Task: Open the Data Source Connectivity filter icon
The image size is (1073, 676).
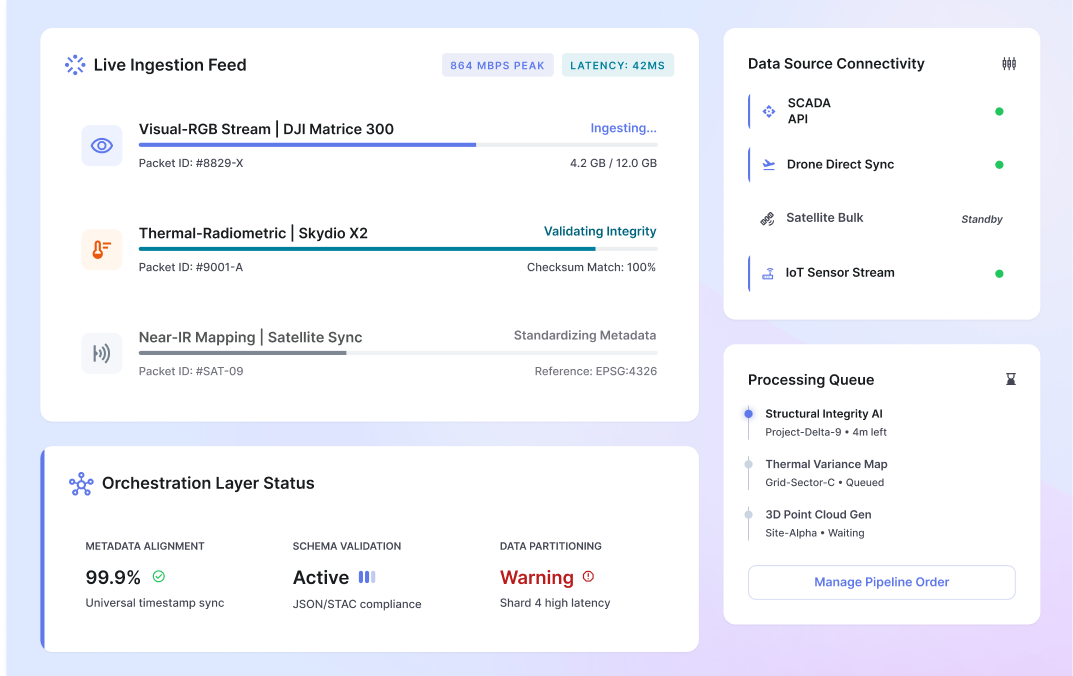Action: pos(1008,62)
